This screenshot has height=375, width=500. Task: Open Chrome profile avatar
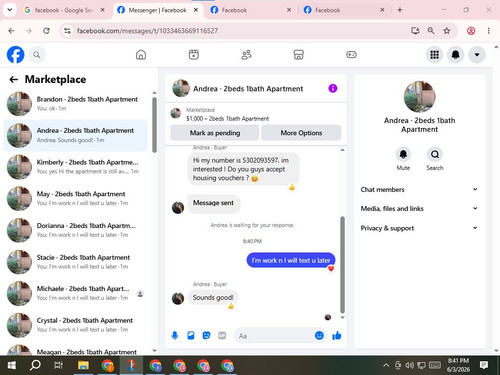(x=471, y=31)
